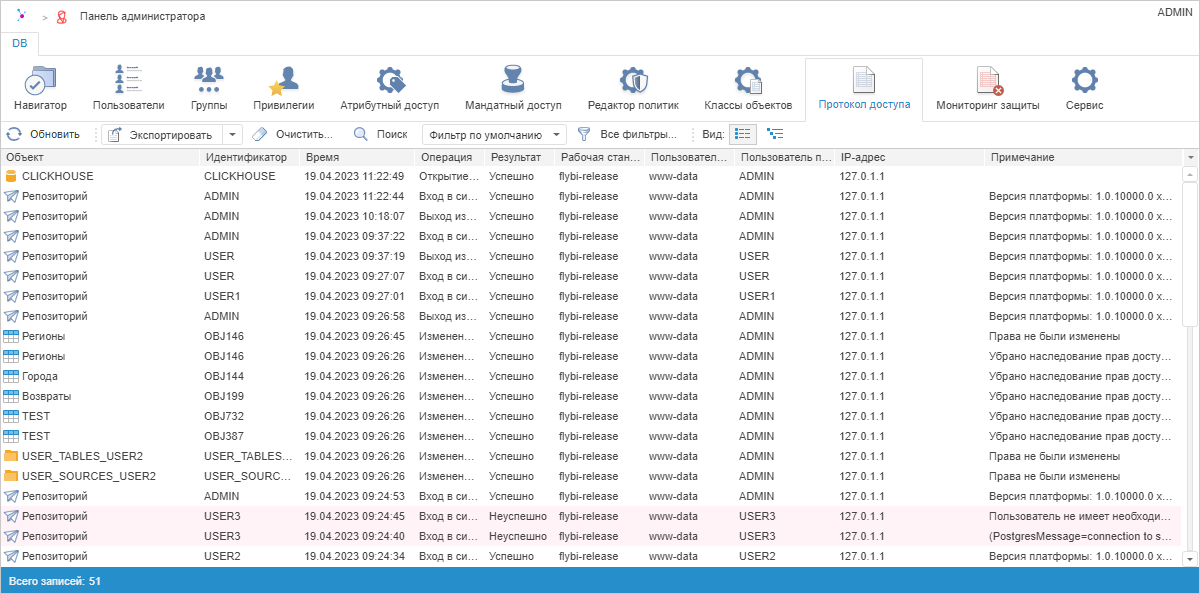Screen dimensions: 1200x594
Task: Select the DB tab
Action: pyautogui.click(x=20, y=44)
